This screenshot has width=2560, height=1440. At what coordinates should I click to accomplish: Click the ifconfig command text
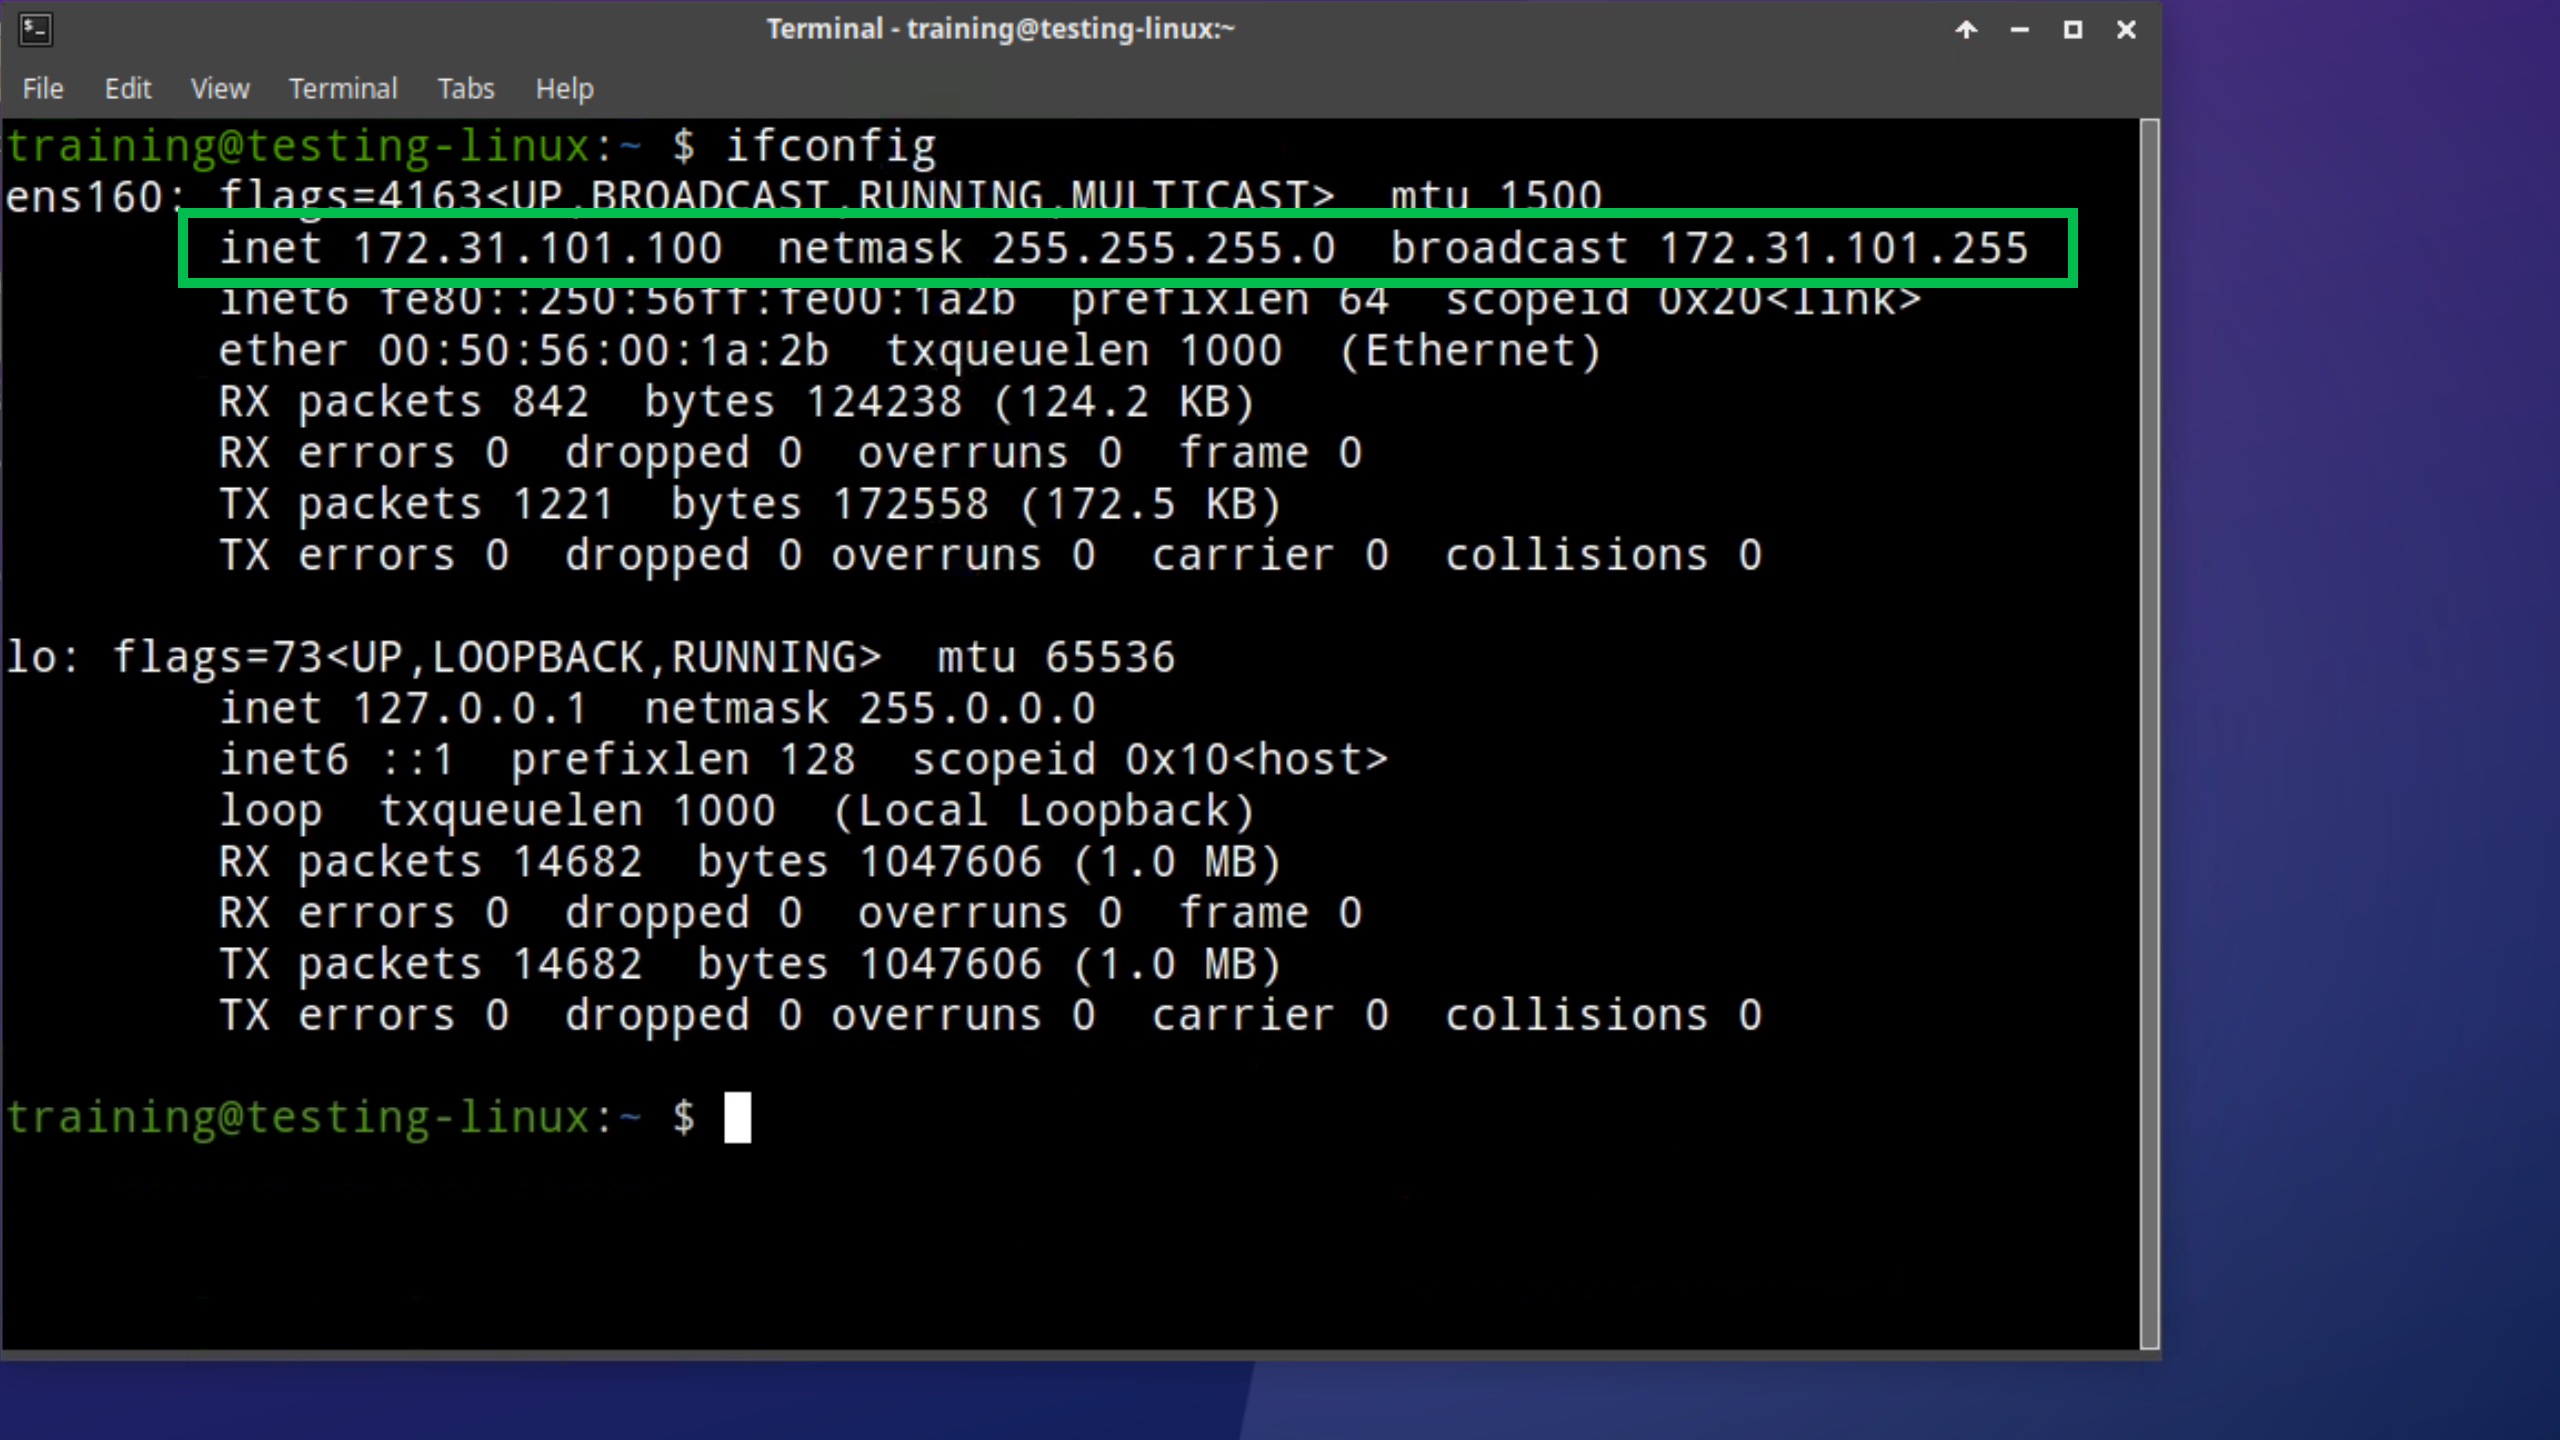(x=830, y=147)
